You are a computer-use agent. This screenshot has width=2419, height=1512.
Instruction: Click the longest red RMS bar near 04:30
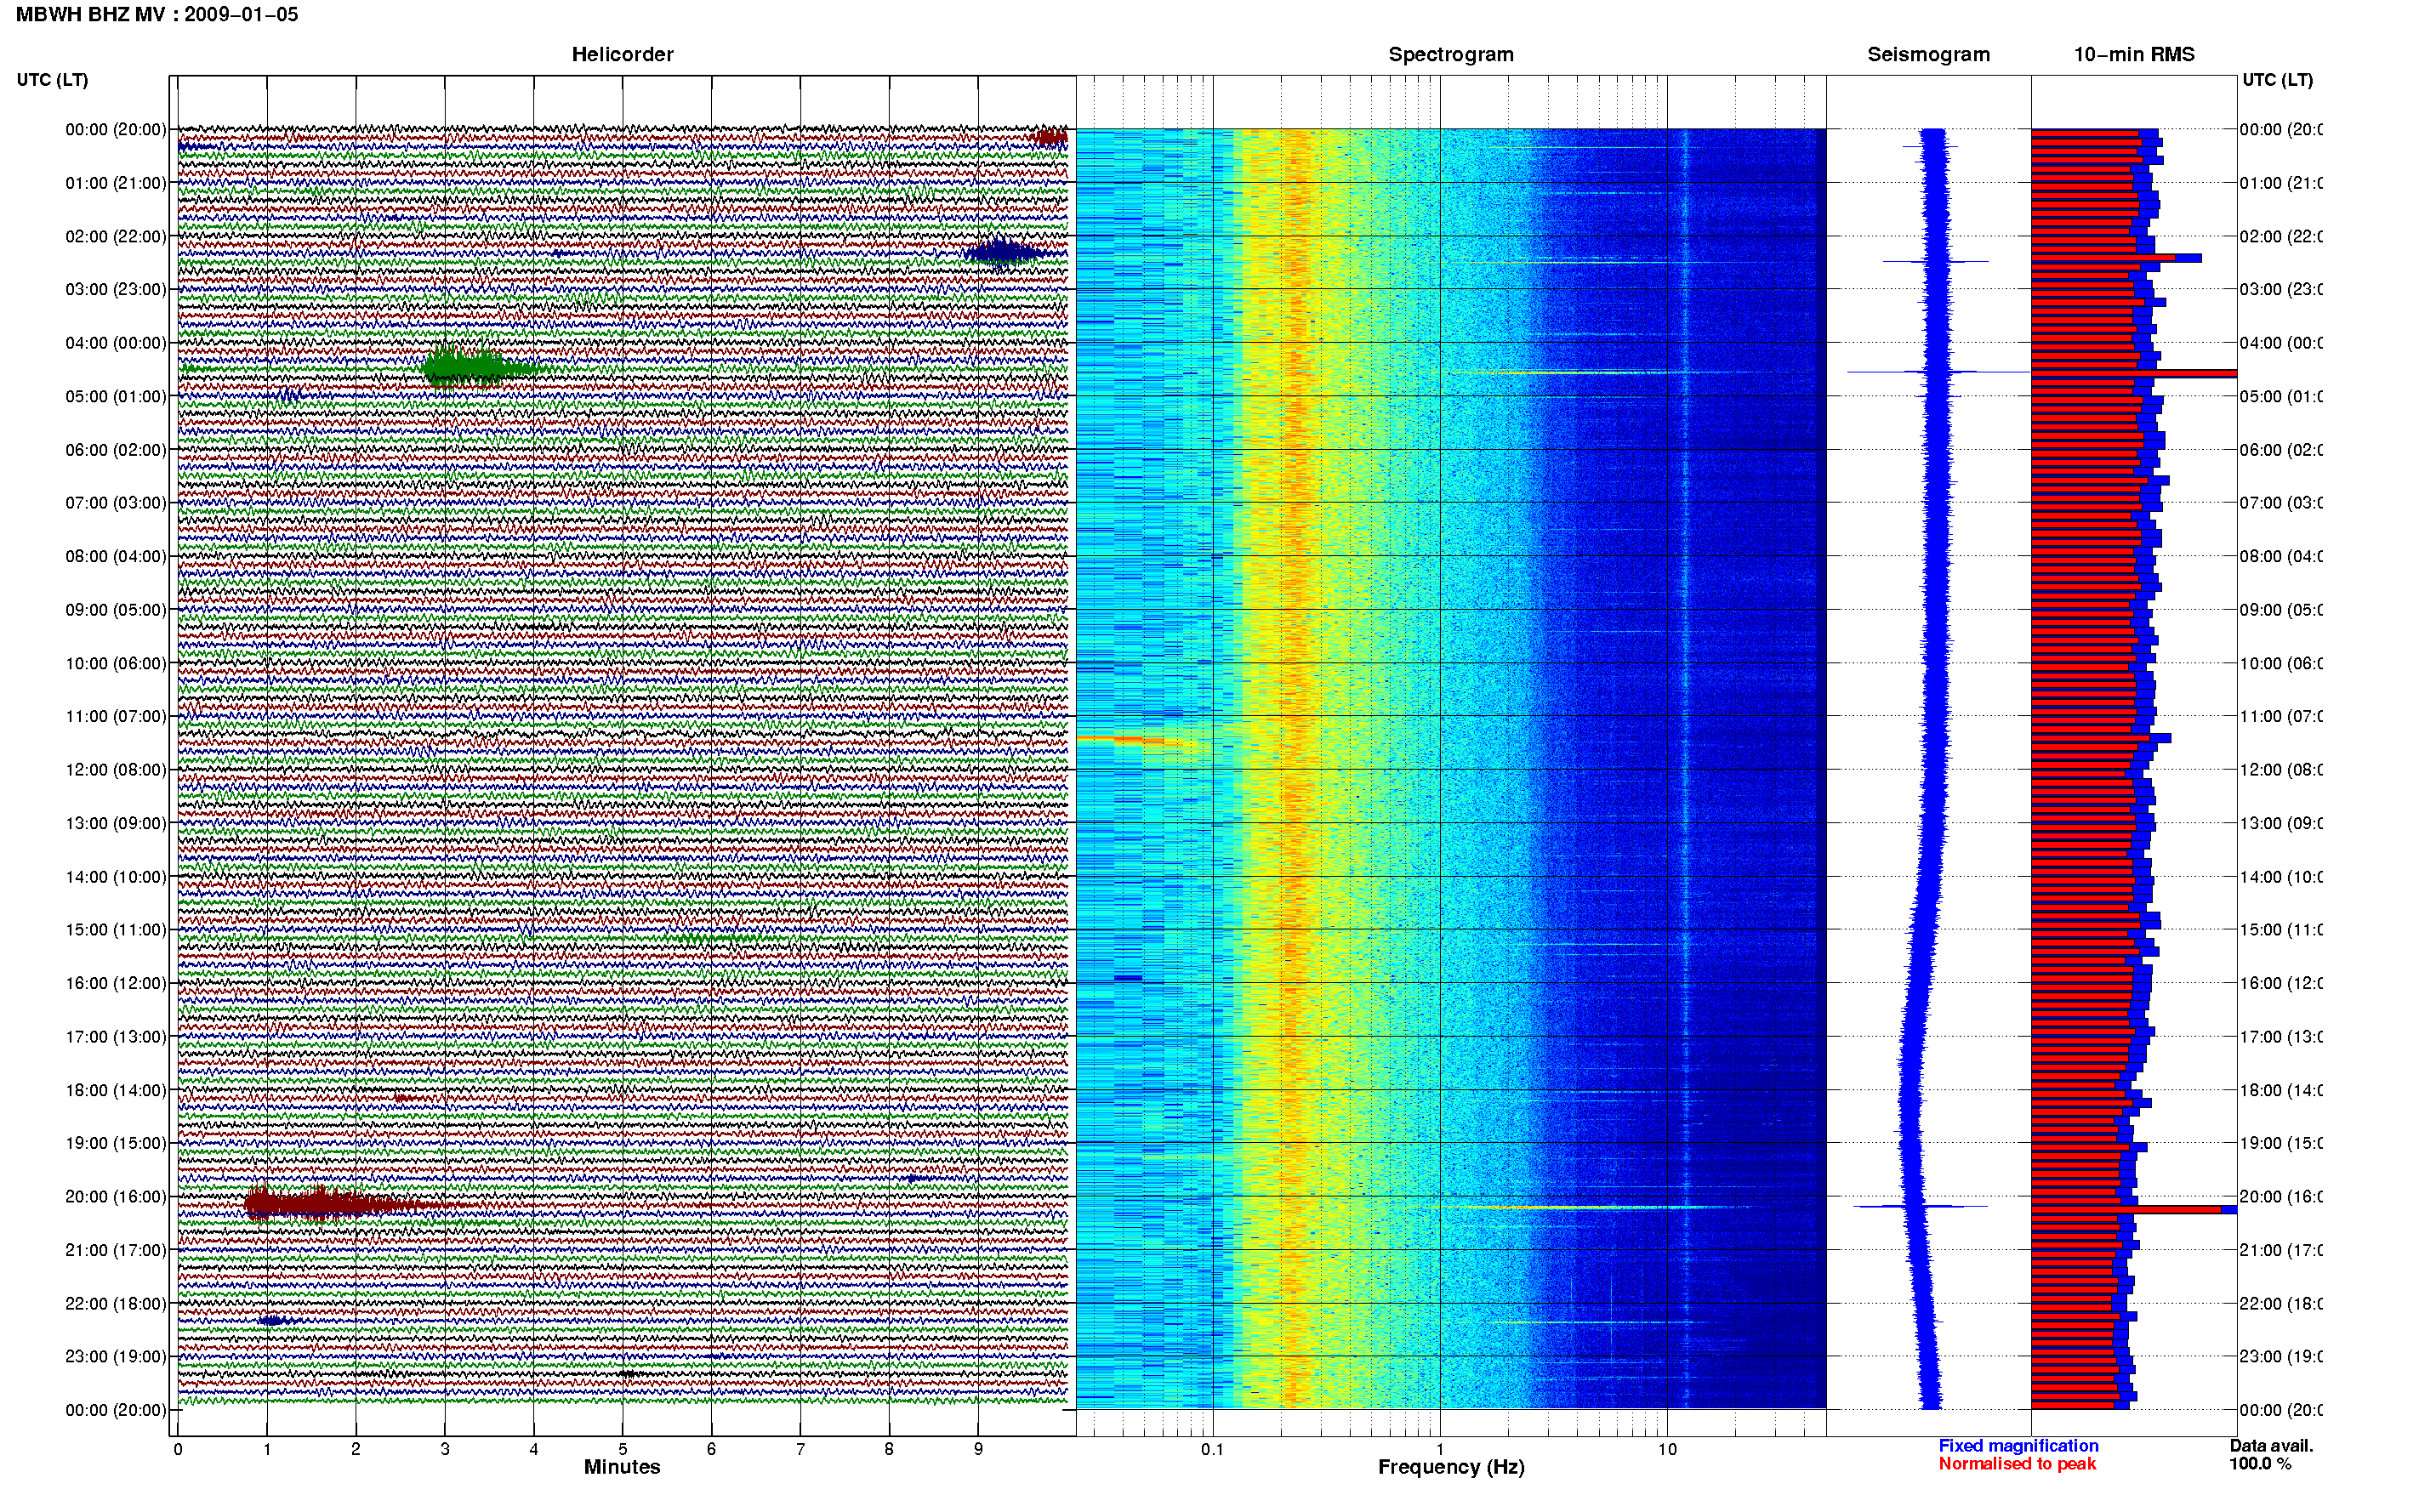pyautogui.click(x=2133, y=374)
